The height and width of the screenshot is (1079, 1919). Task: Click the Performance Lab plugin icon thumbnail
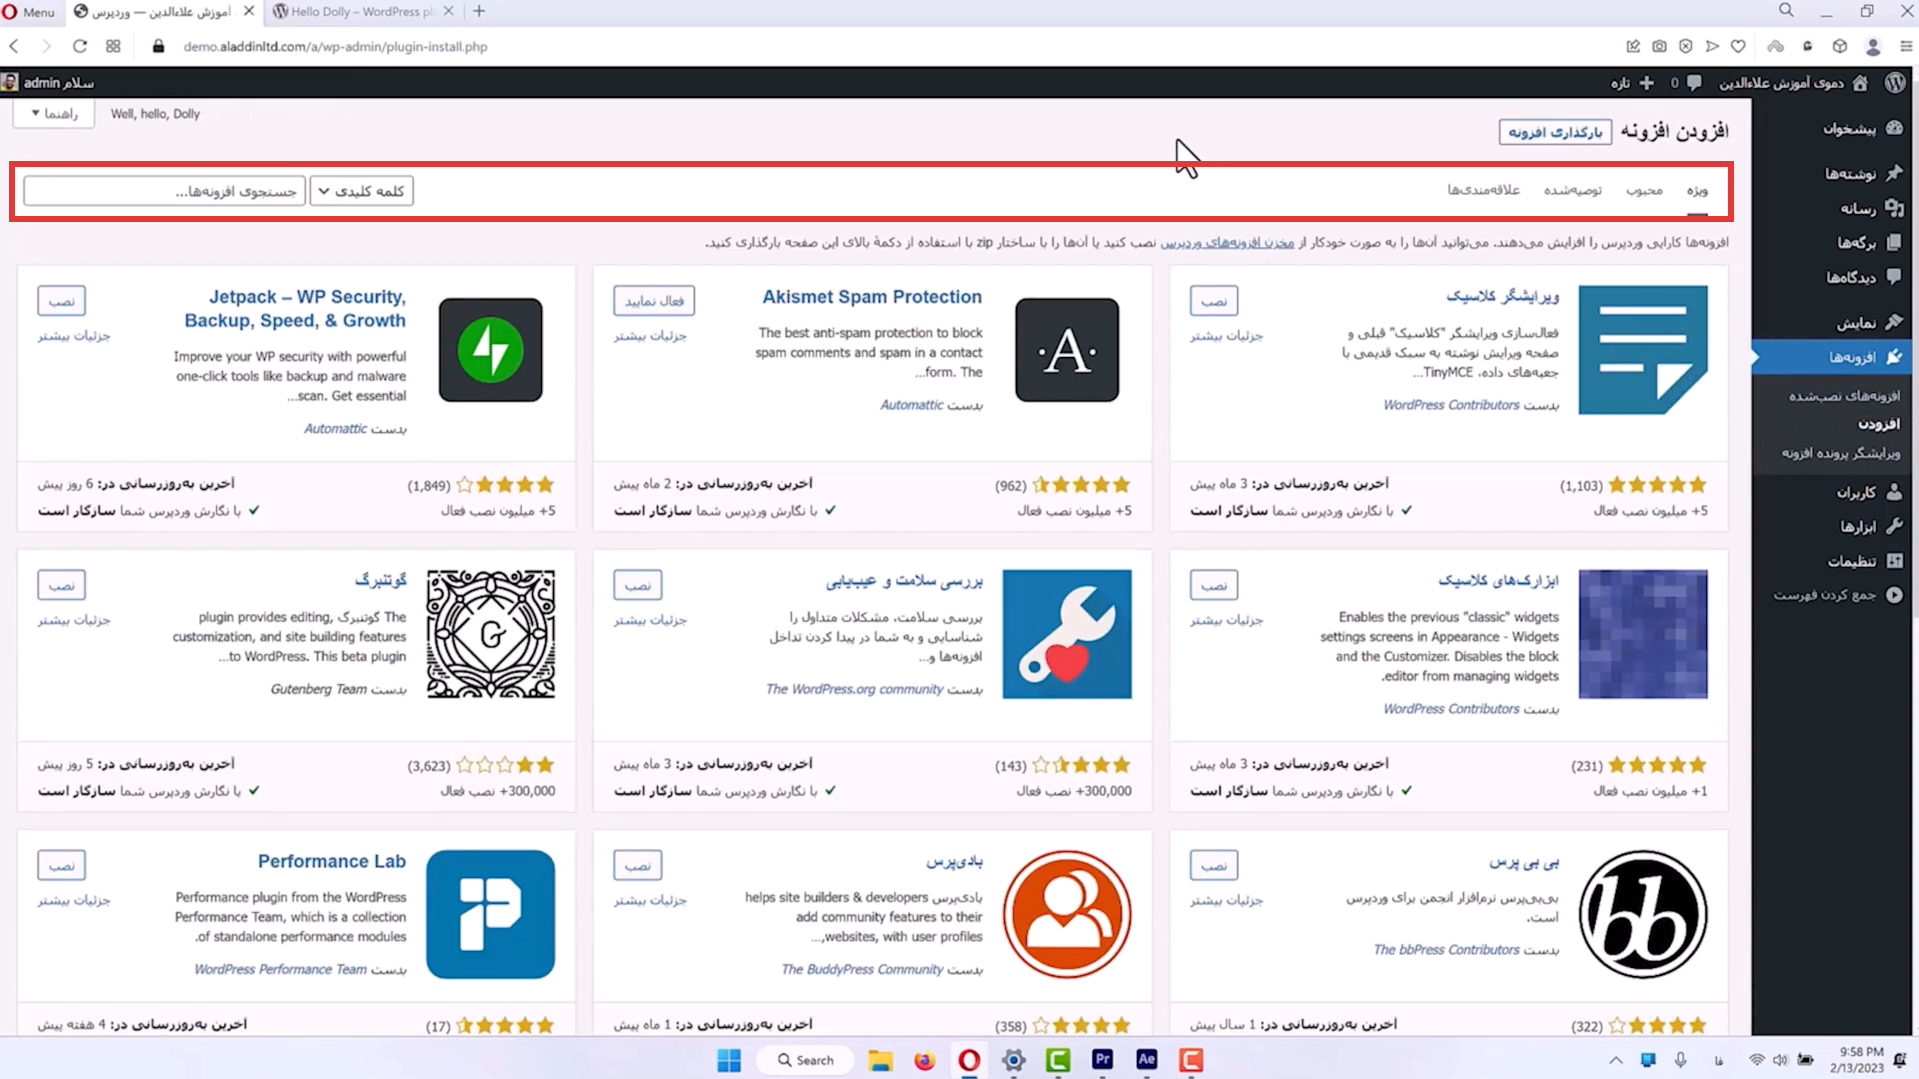point(490,914)
